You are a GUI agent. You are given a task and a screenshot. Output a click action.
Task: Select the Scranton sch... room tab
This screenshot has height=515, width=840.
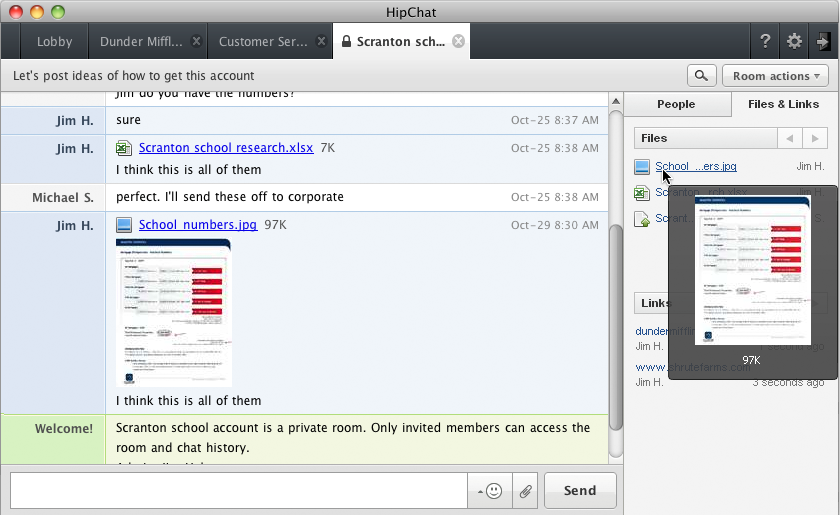coord(401,41)
